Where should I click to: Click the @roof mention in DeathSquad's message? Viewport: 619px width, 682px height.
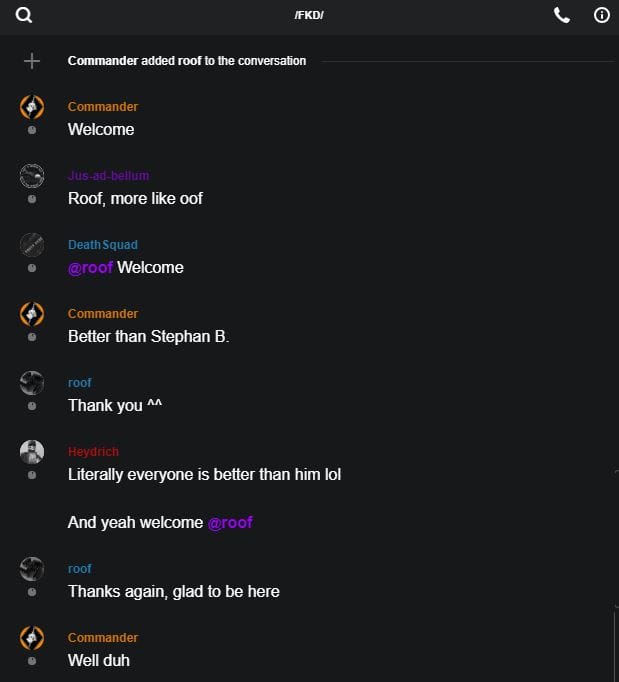[90, 267]
